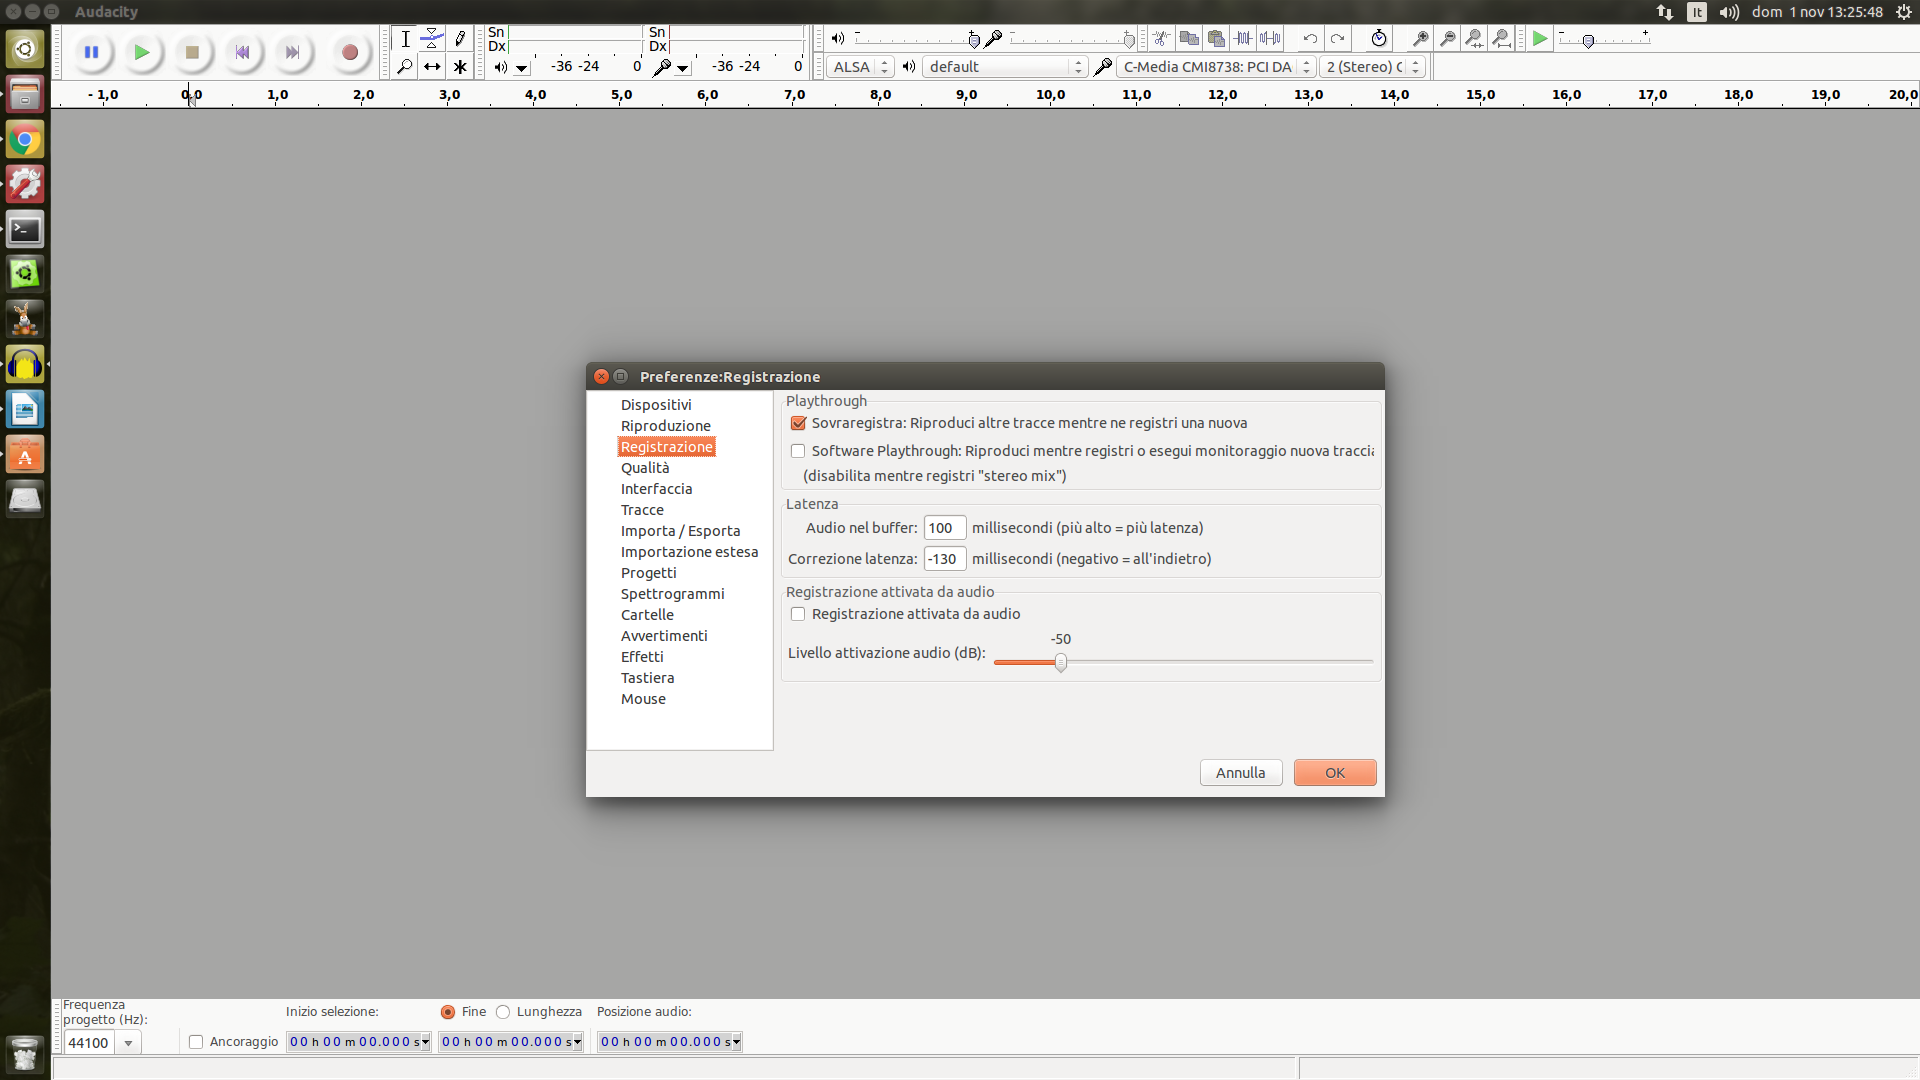Click the Undo arrow icon
Screen dimensions: 1920x1080
tap(1309, 39)
